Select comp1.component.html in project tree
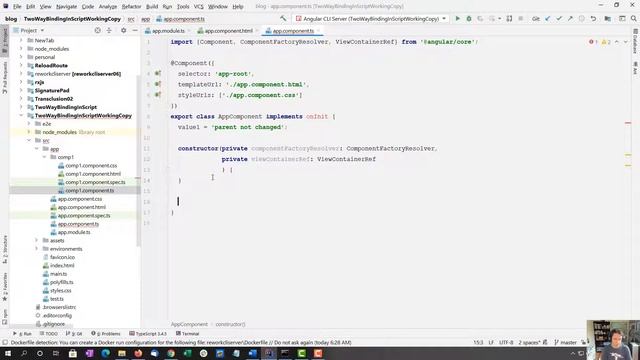This screenshot has height=360, width=640. pyautogui.click(x=93, y=174)
